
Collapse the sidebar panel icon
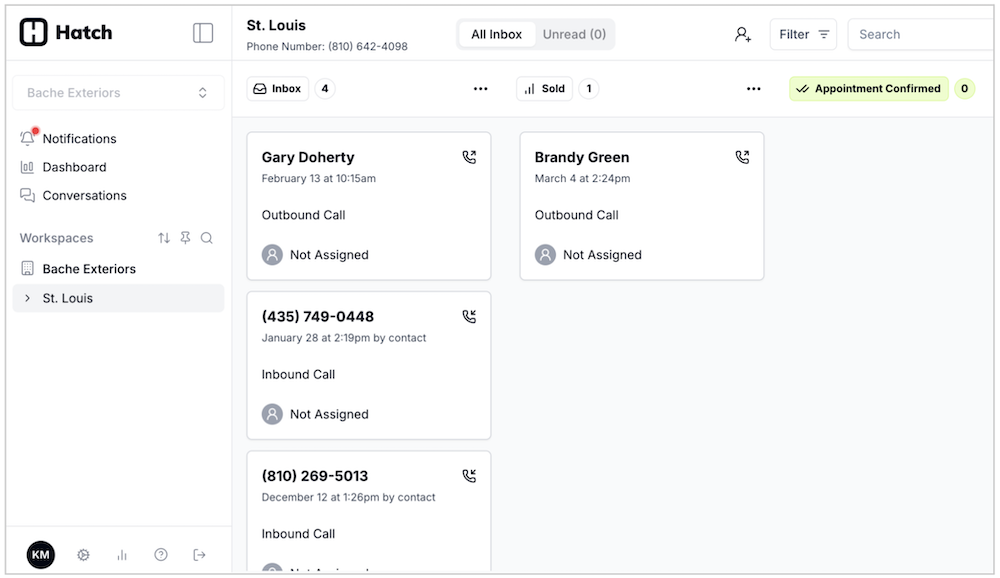point(203,33)
